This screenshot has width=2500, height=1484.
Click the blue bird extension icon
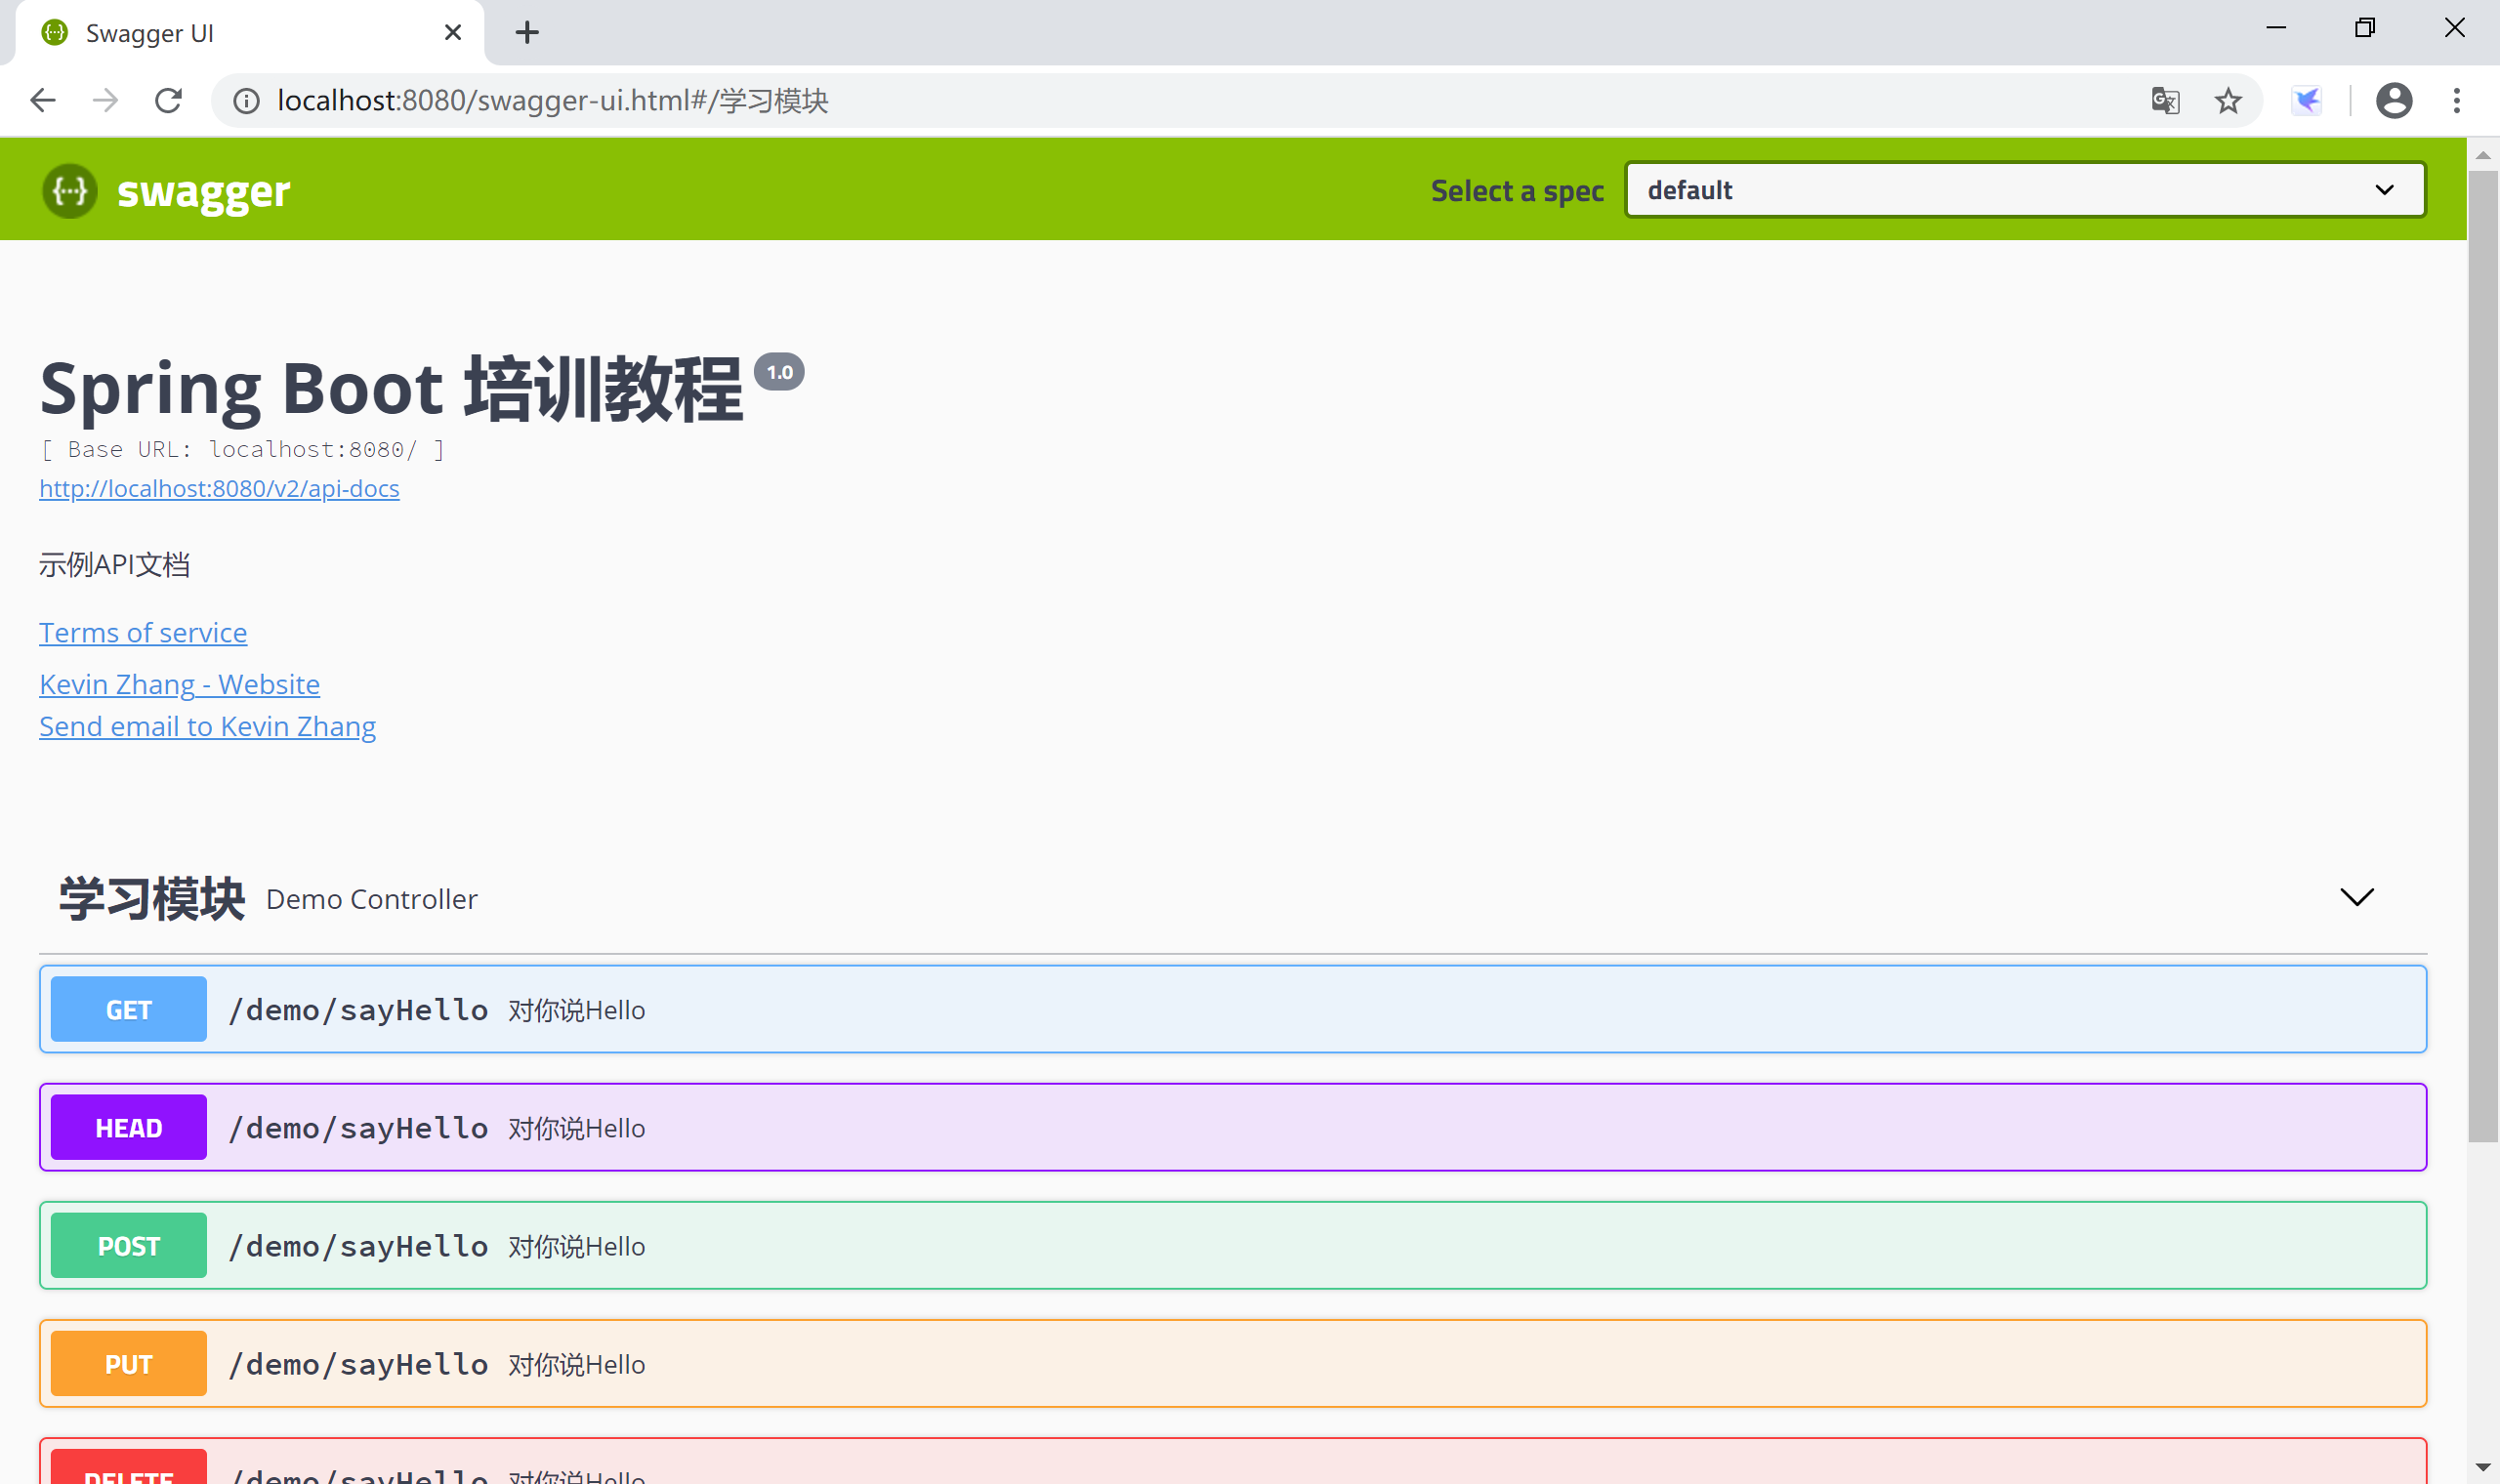pyautogui.click(x=2307, y=101)
